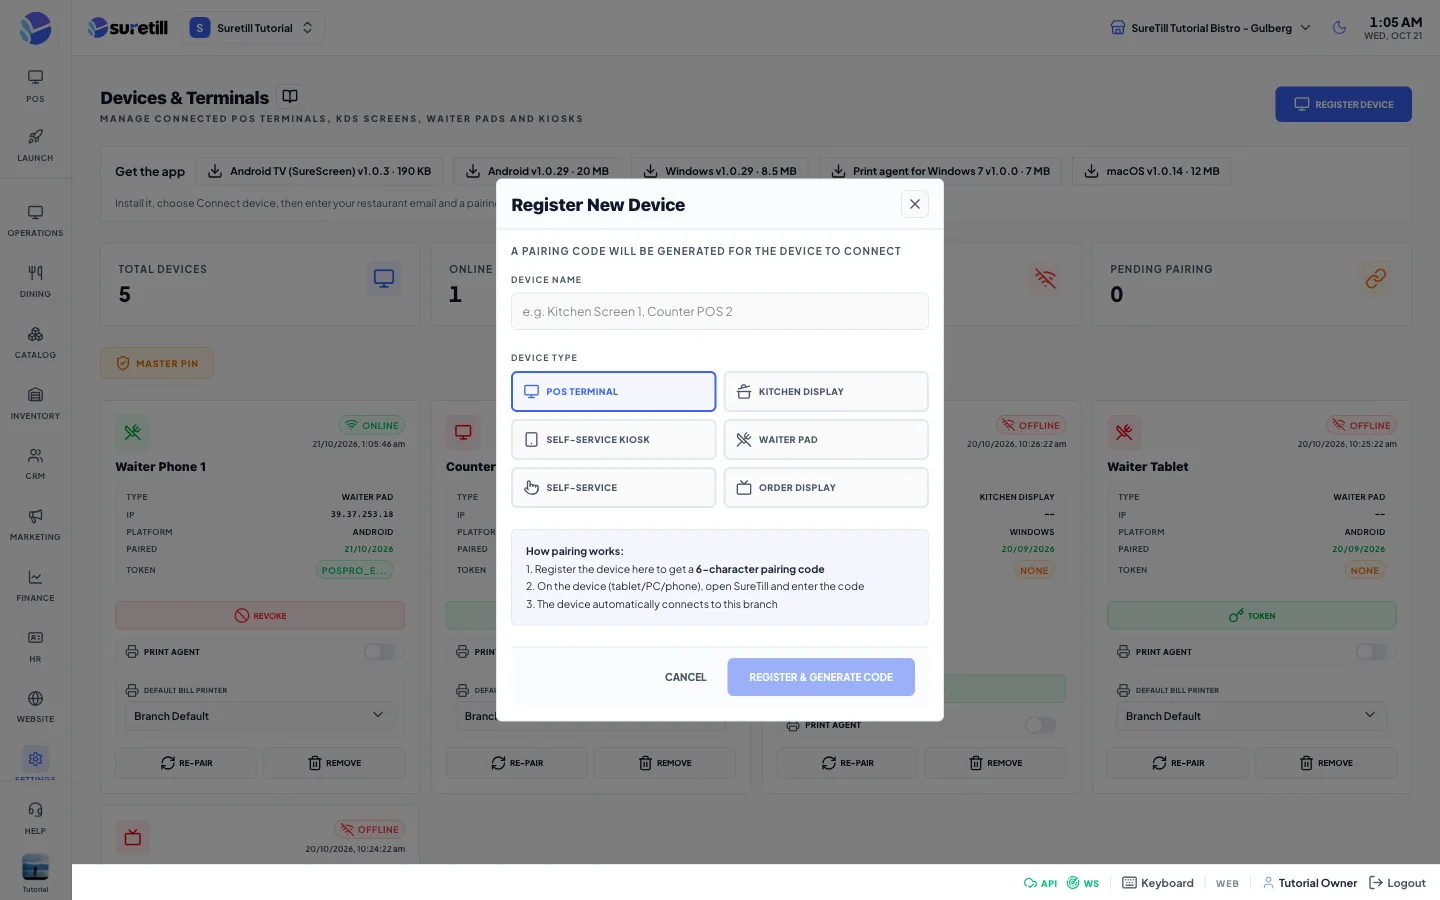Image resolution: width=1440 pixels, height=900 pixels.
Task: Open the Bistro – Gulberg branch dropdown
Action: point(1210,28)
